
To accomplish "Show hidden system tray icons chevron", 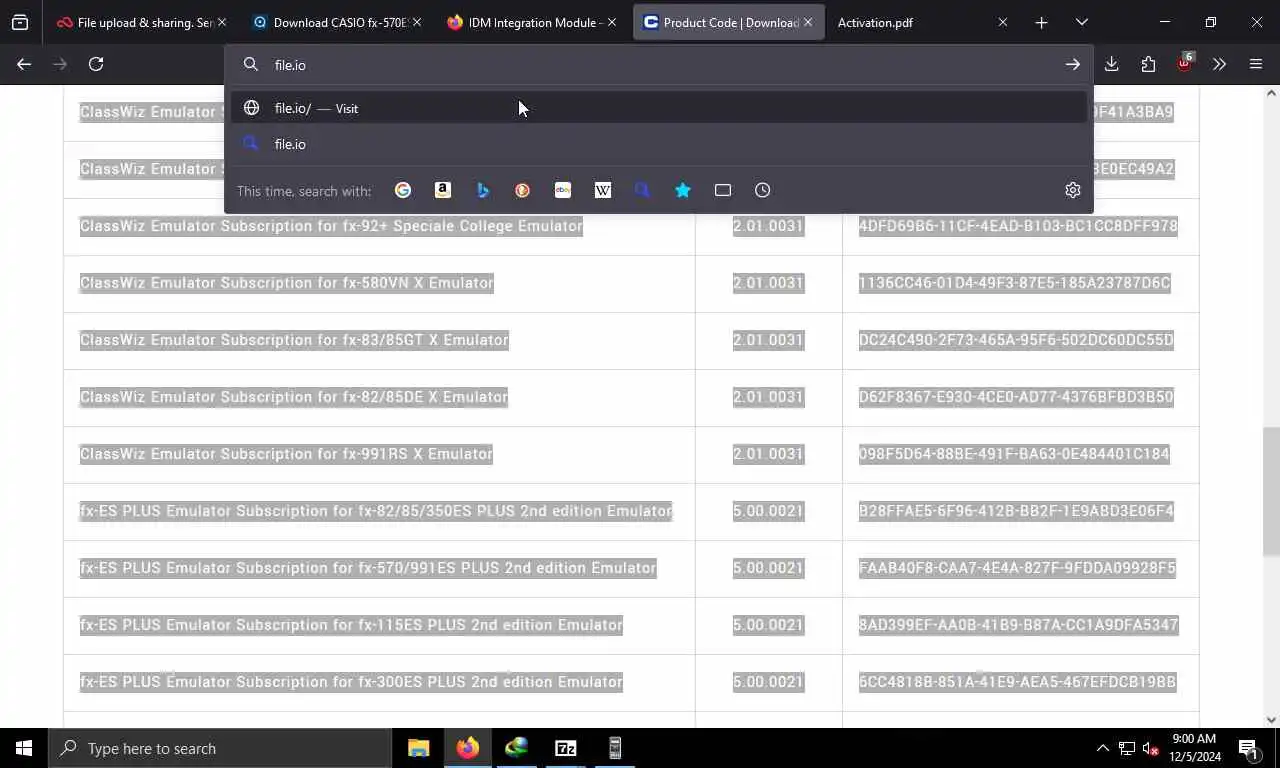I will tap(1102, 748).
